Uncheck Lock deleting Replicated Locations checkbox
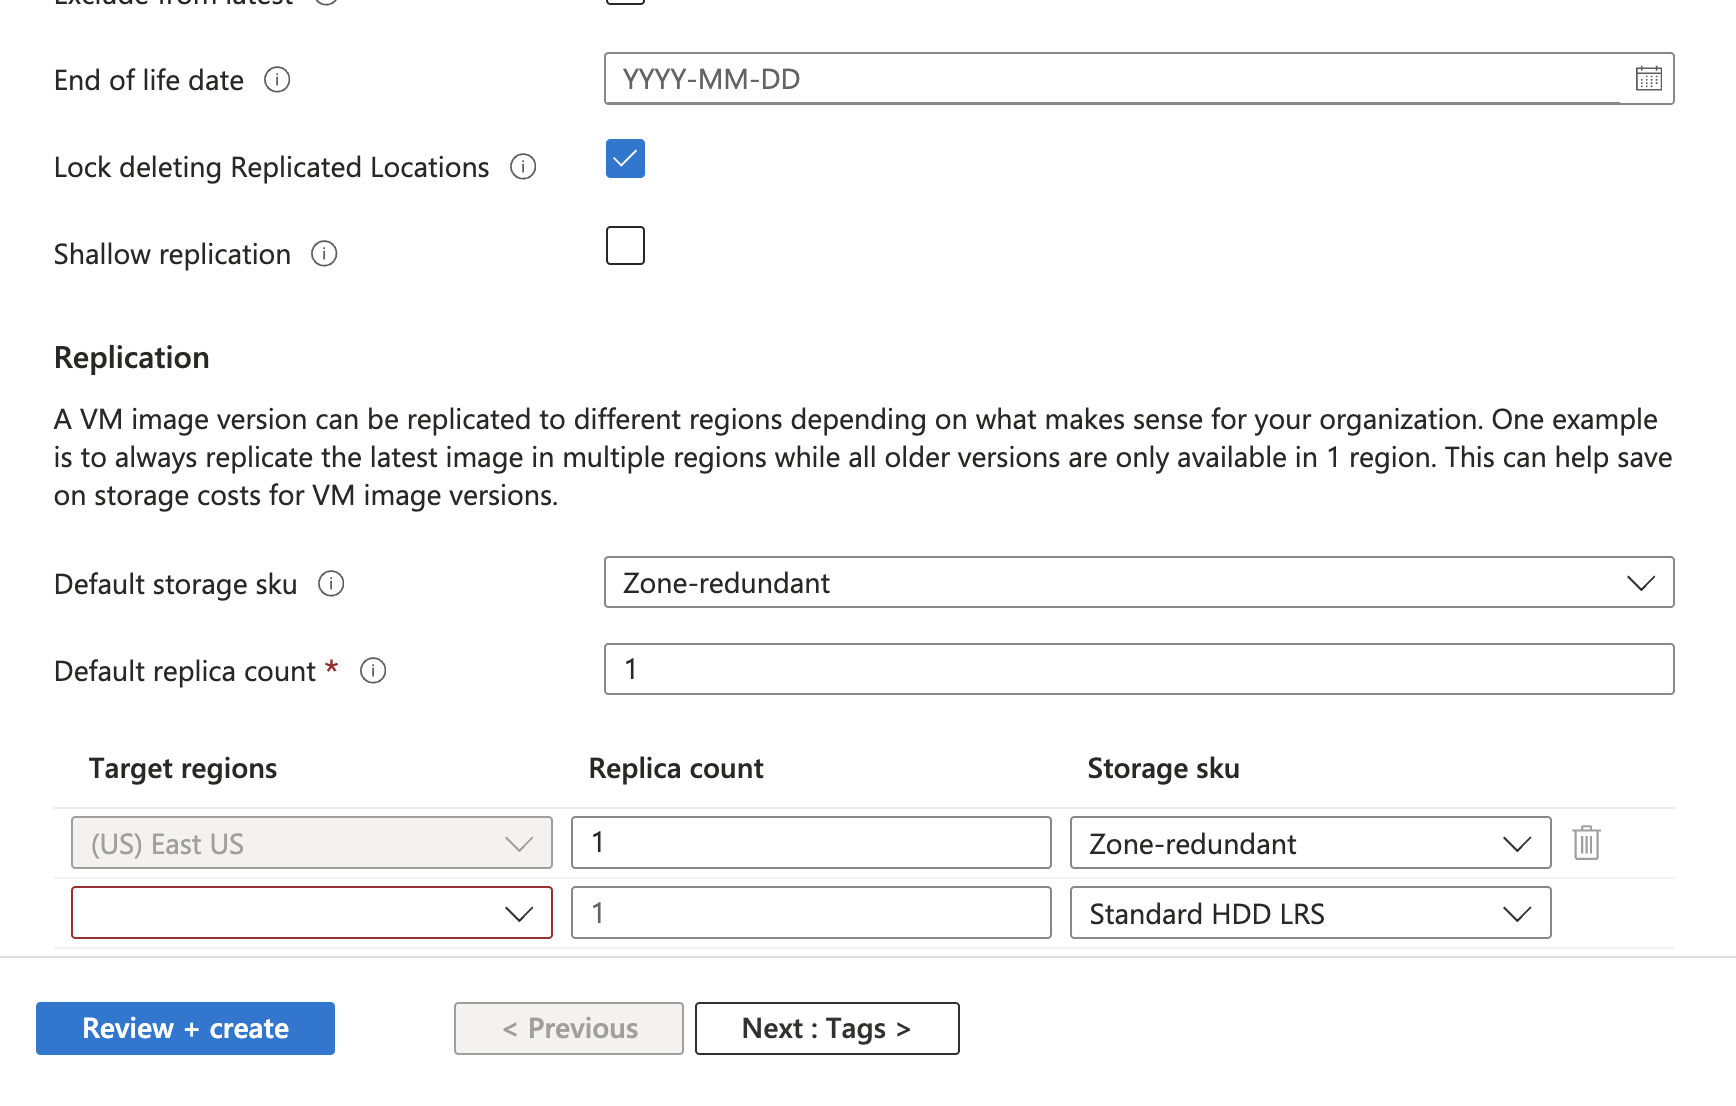 625,159
